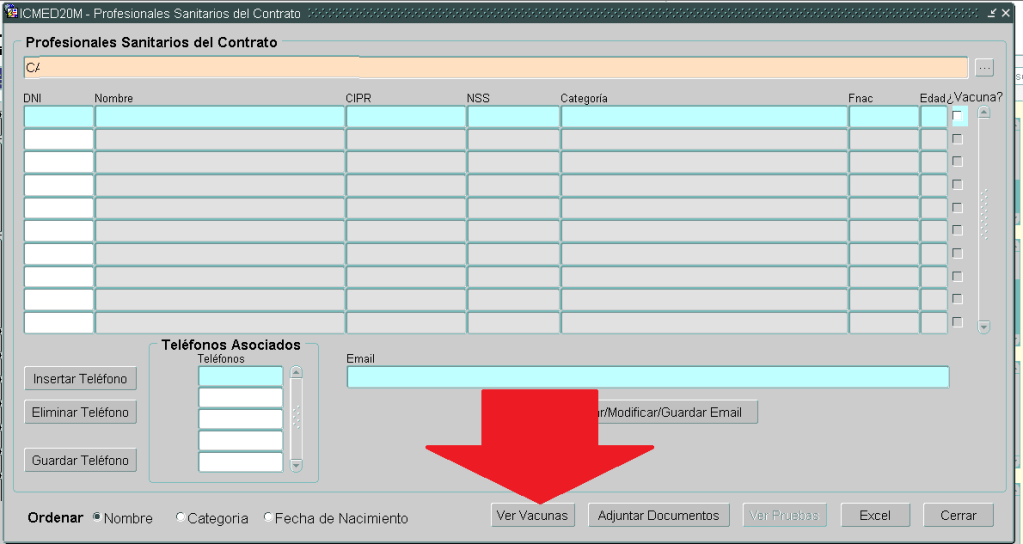Click the first DNI cell in table
The image size is (1023, 544).
tap(58, 117)
